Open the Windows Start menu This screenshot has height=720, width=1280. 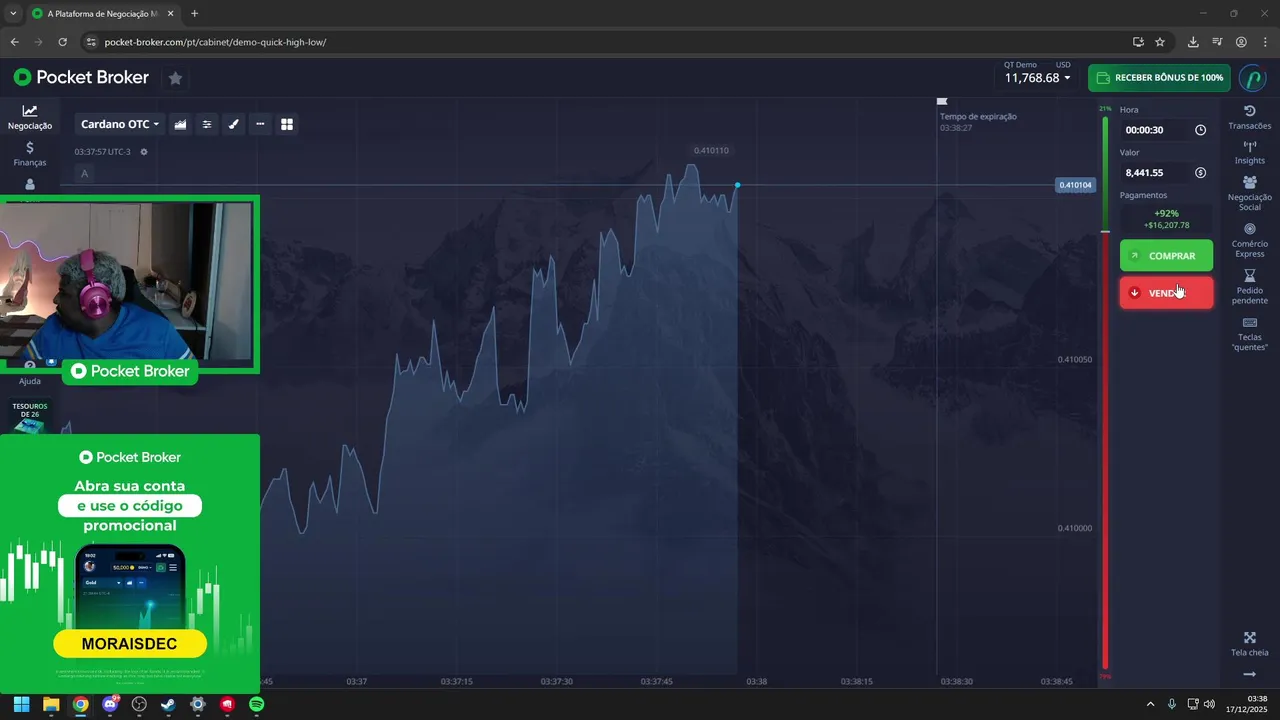[21, 704]
